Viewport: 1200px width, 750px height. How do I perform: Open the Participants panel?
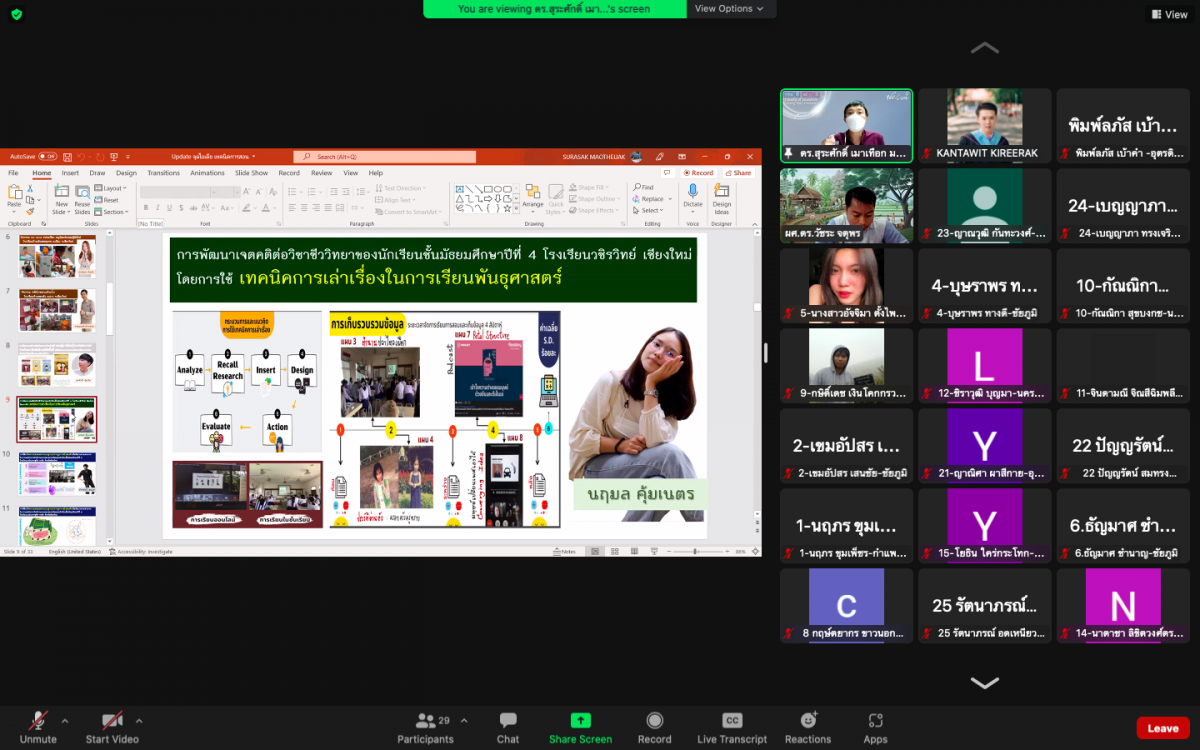[426, 726]
